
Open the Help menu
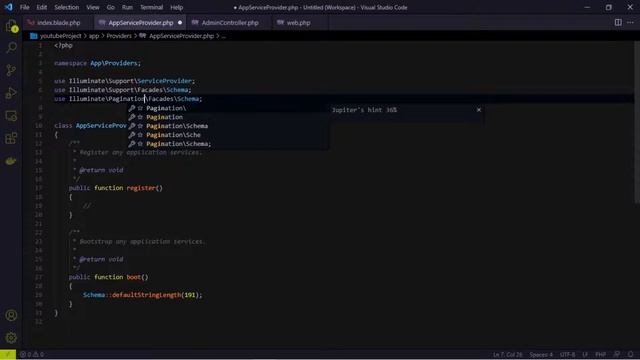[176, 7]
